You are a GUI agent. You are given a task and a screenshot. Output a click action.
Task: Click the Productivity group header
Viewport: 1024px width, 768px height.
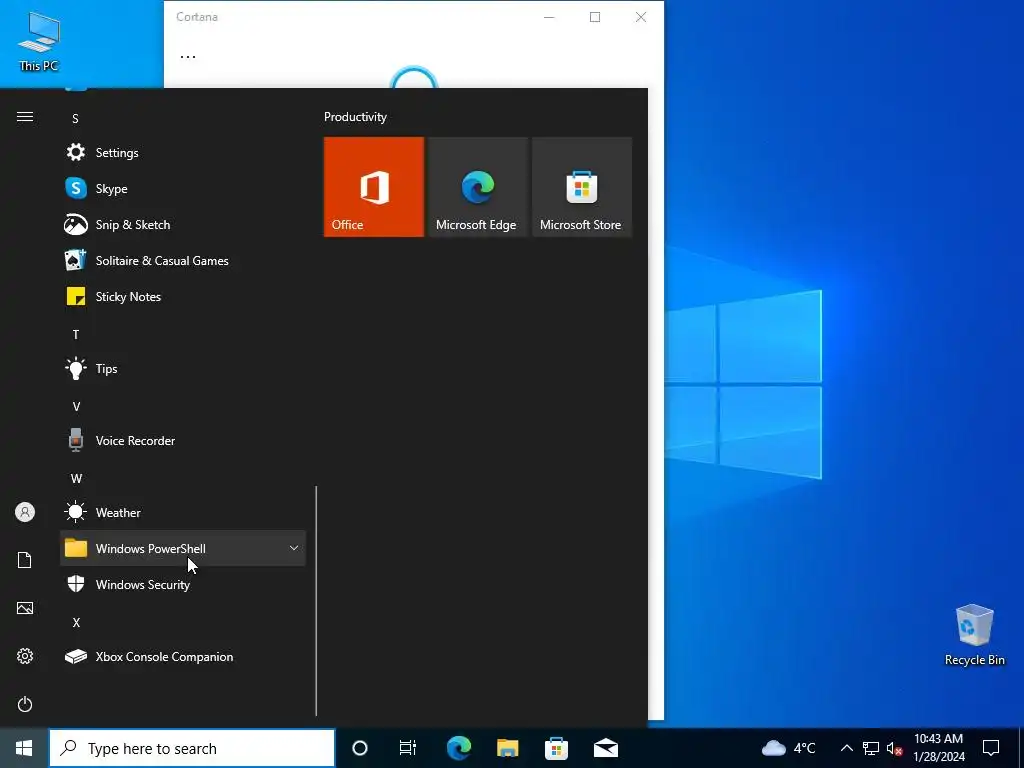pos(355,117)
